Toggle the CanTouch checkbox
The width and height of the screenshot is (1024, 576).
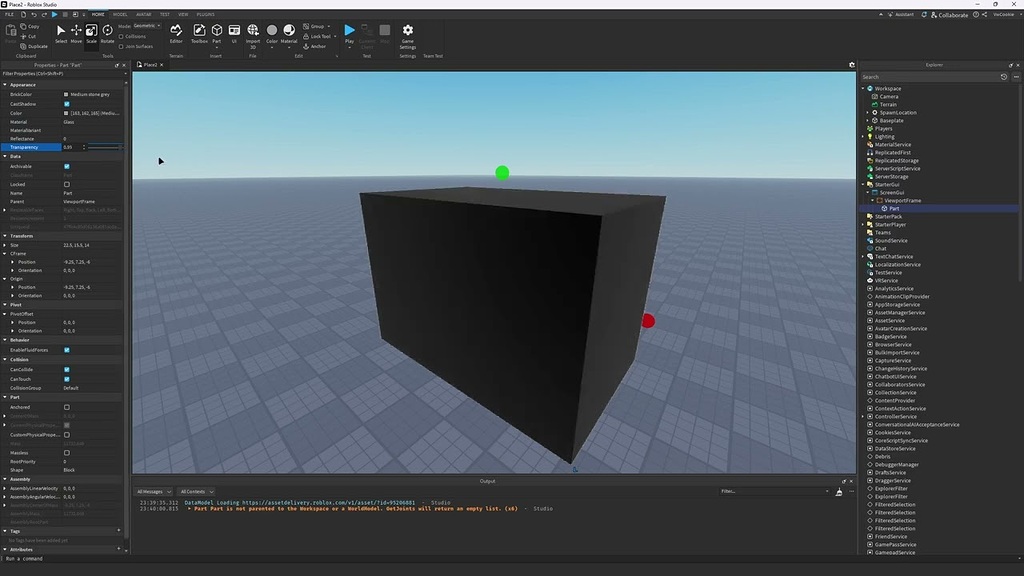[67, 379]
